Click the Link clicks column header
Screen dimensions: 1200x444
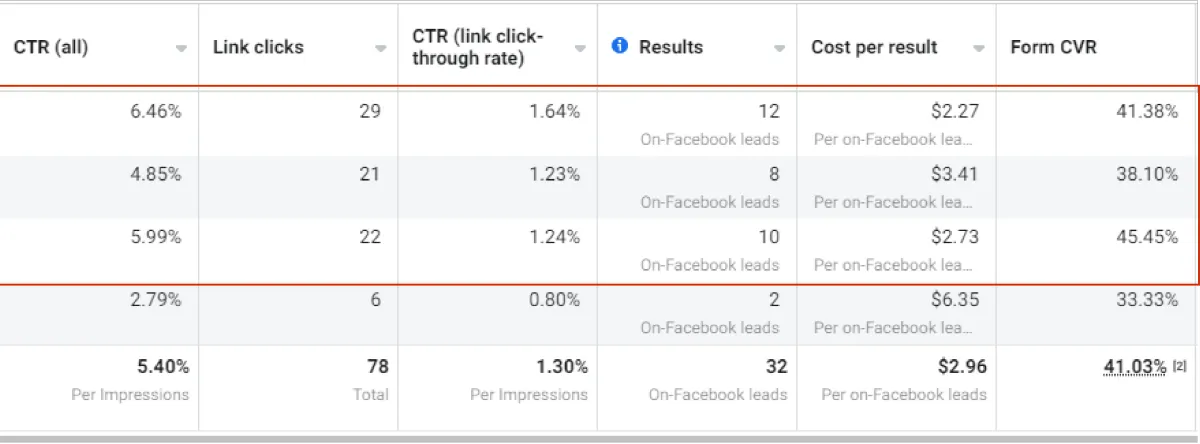click(258, 47)
